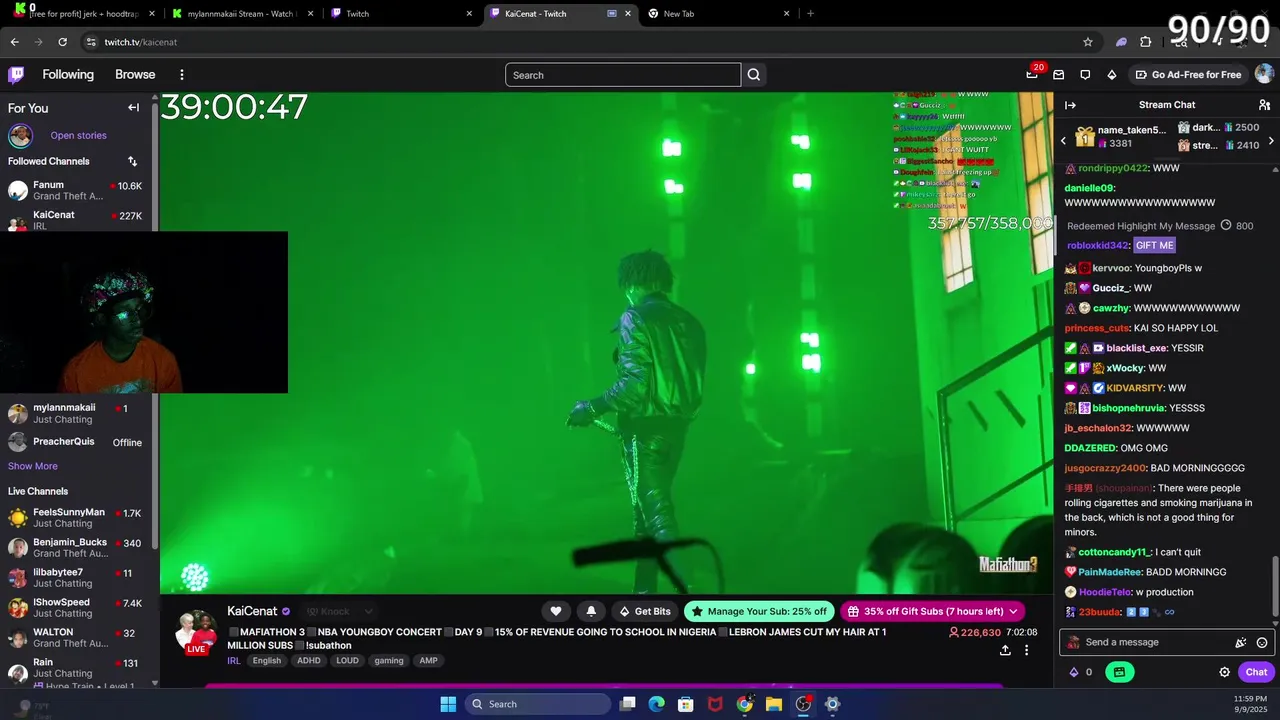
Task: Open PreacherQuis offline channel
Action: (x=75, y=442)
